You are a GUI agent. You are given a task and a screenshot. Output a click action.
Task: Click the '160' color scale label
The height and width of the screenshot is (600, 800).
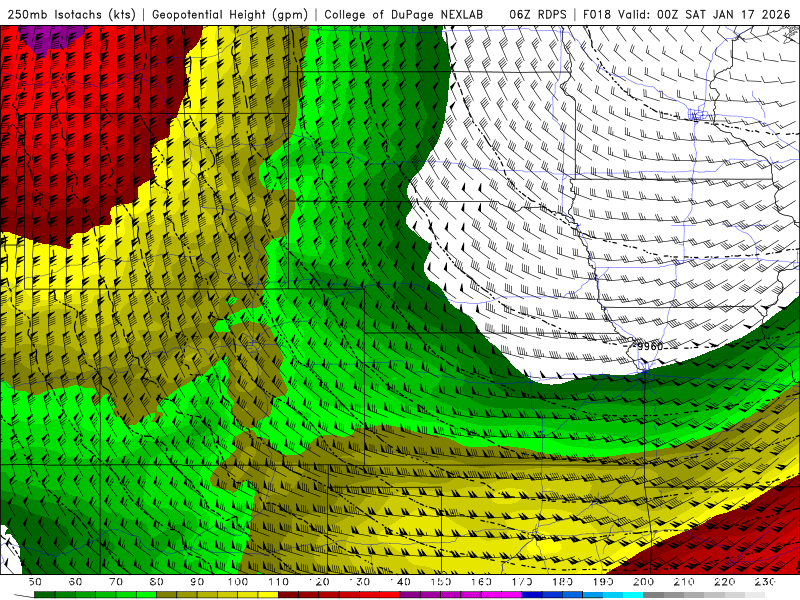pyautogui.click(x=481, y=582)
